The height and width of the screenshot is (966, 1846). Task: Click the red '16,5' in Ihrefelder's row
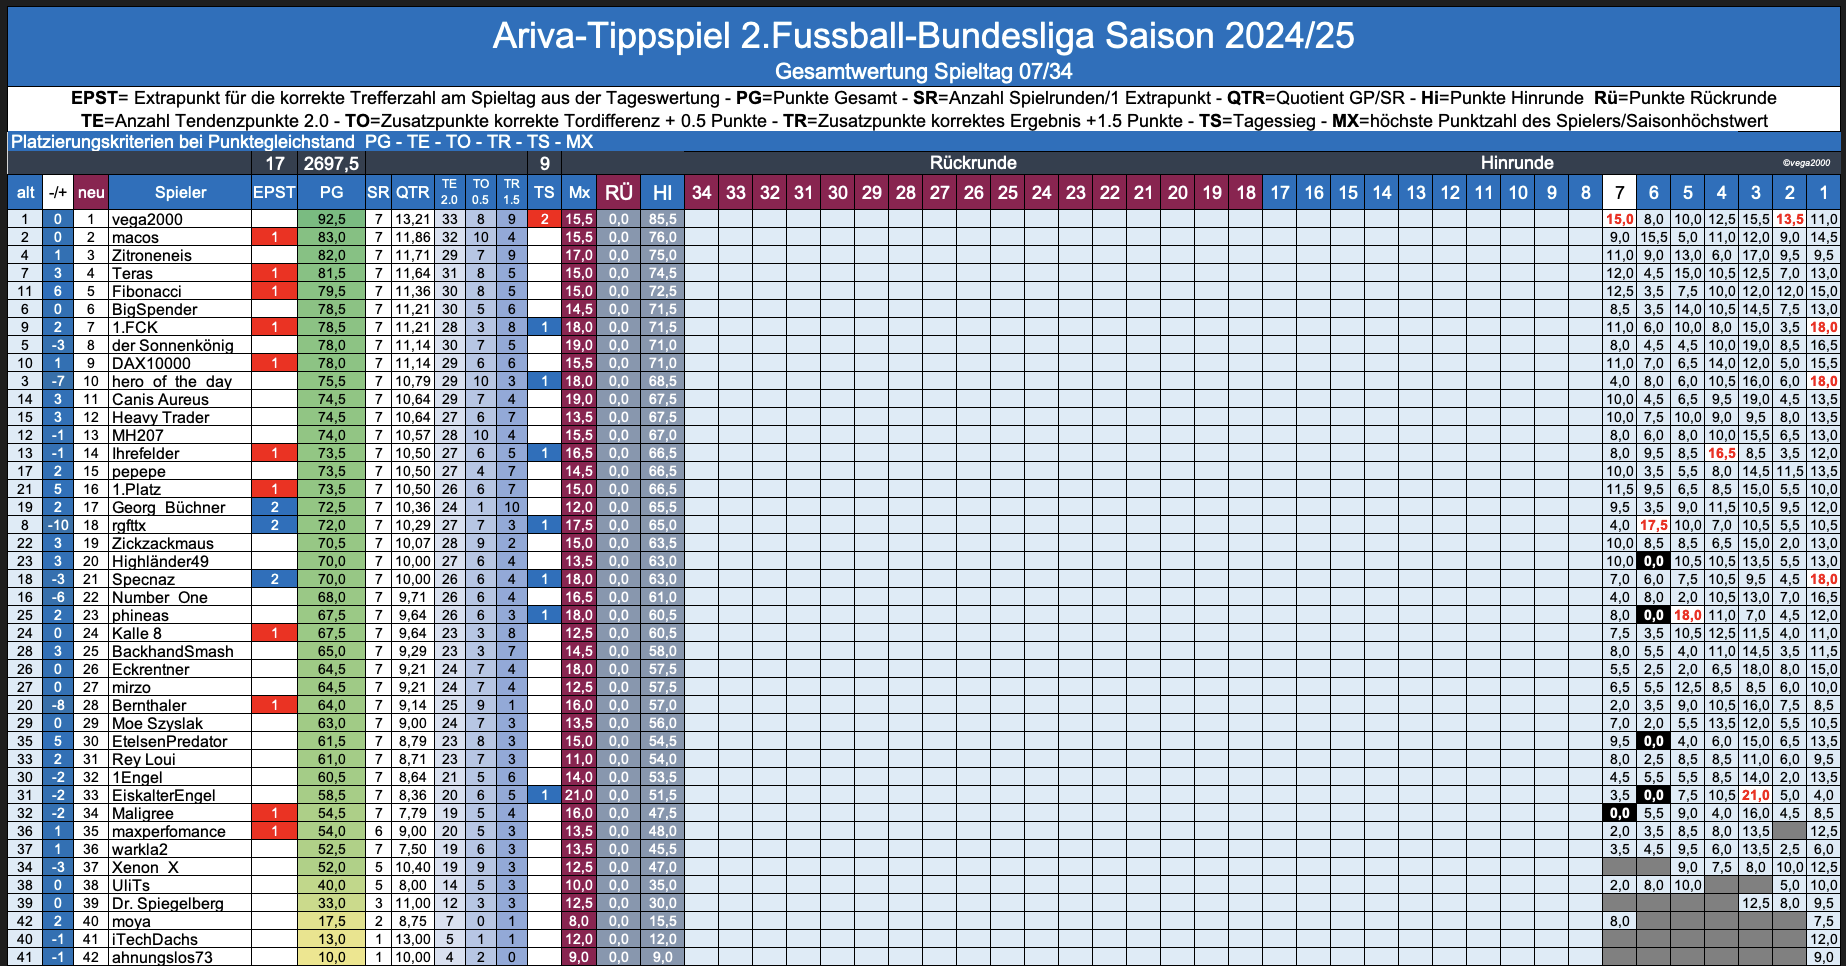1721,453
